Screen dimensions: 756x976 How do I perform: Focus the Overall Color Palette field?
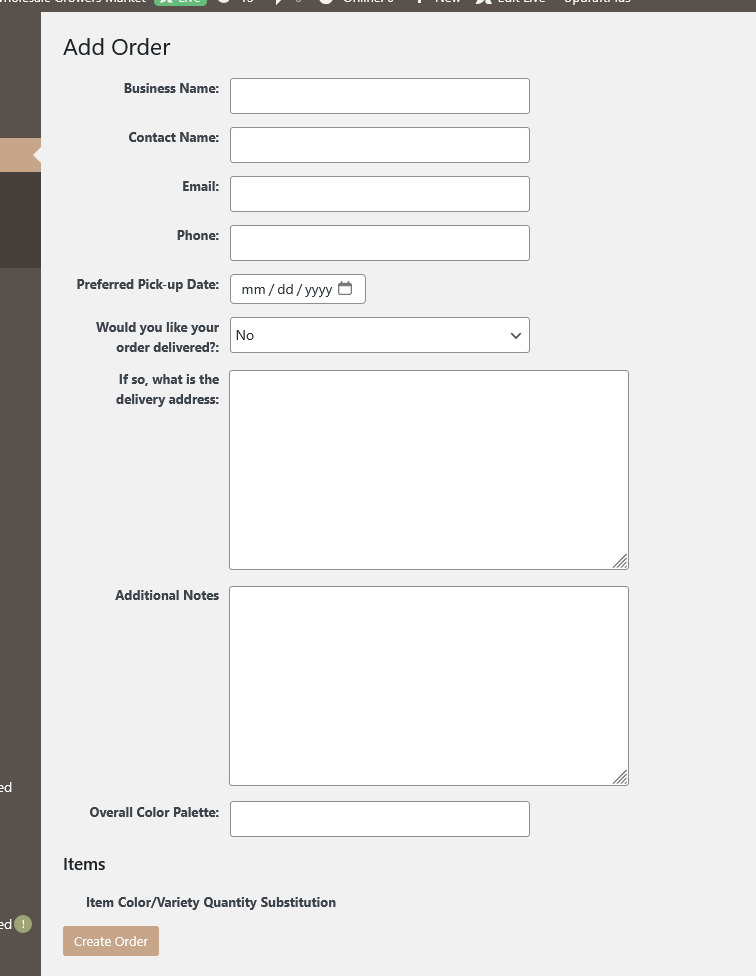click(380, 819)
